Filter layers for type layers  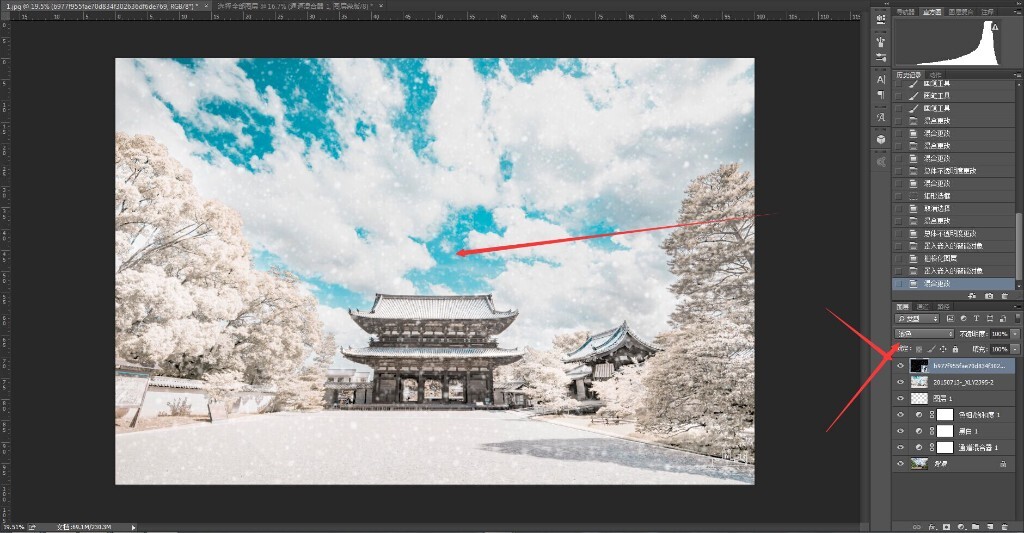pos(976,319)
